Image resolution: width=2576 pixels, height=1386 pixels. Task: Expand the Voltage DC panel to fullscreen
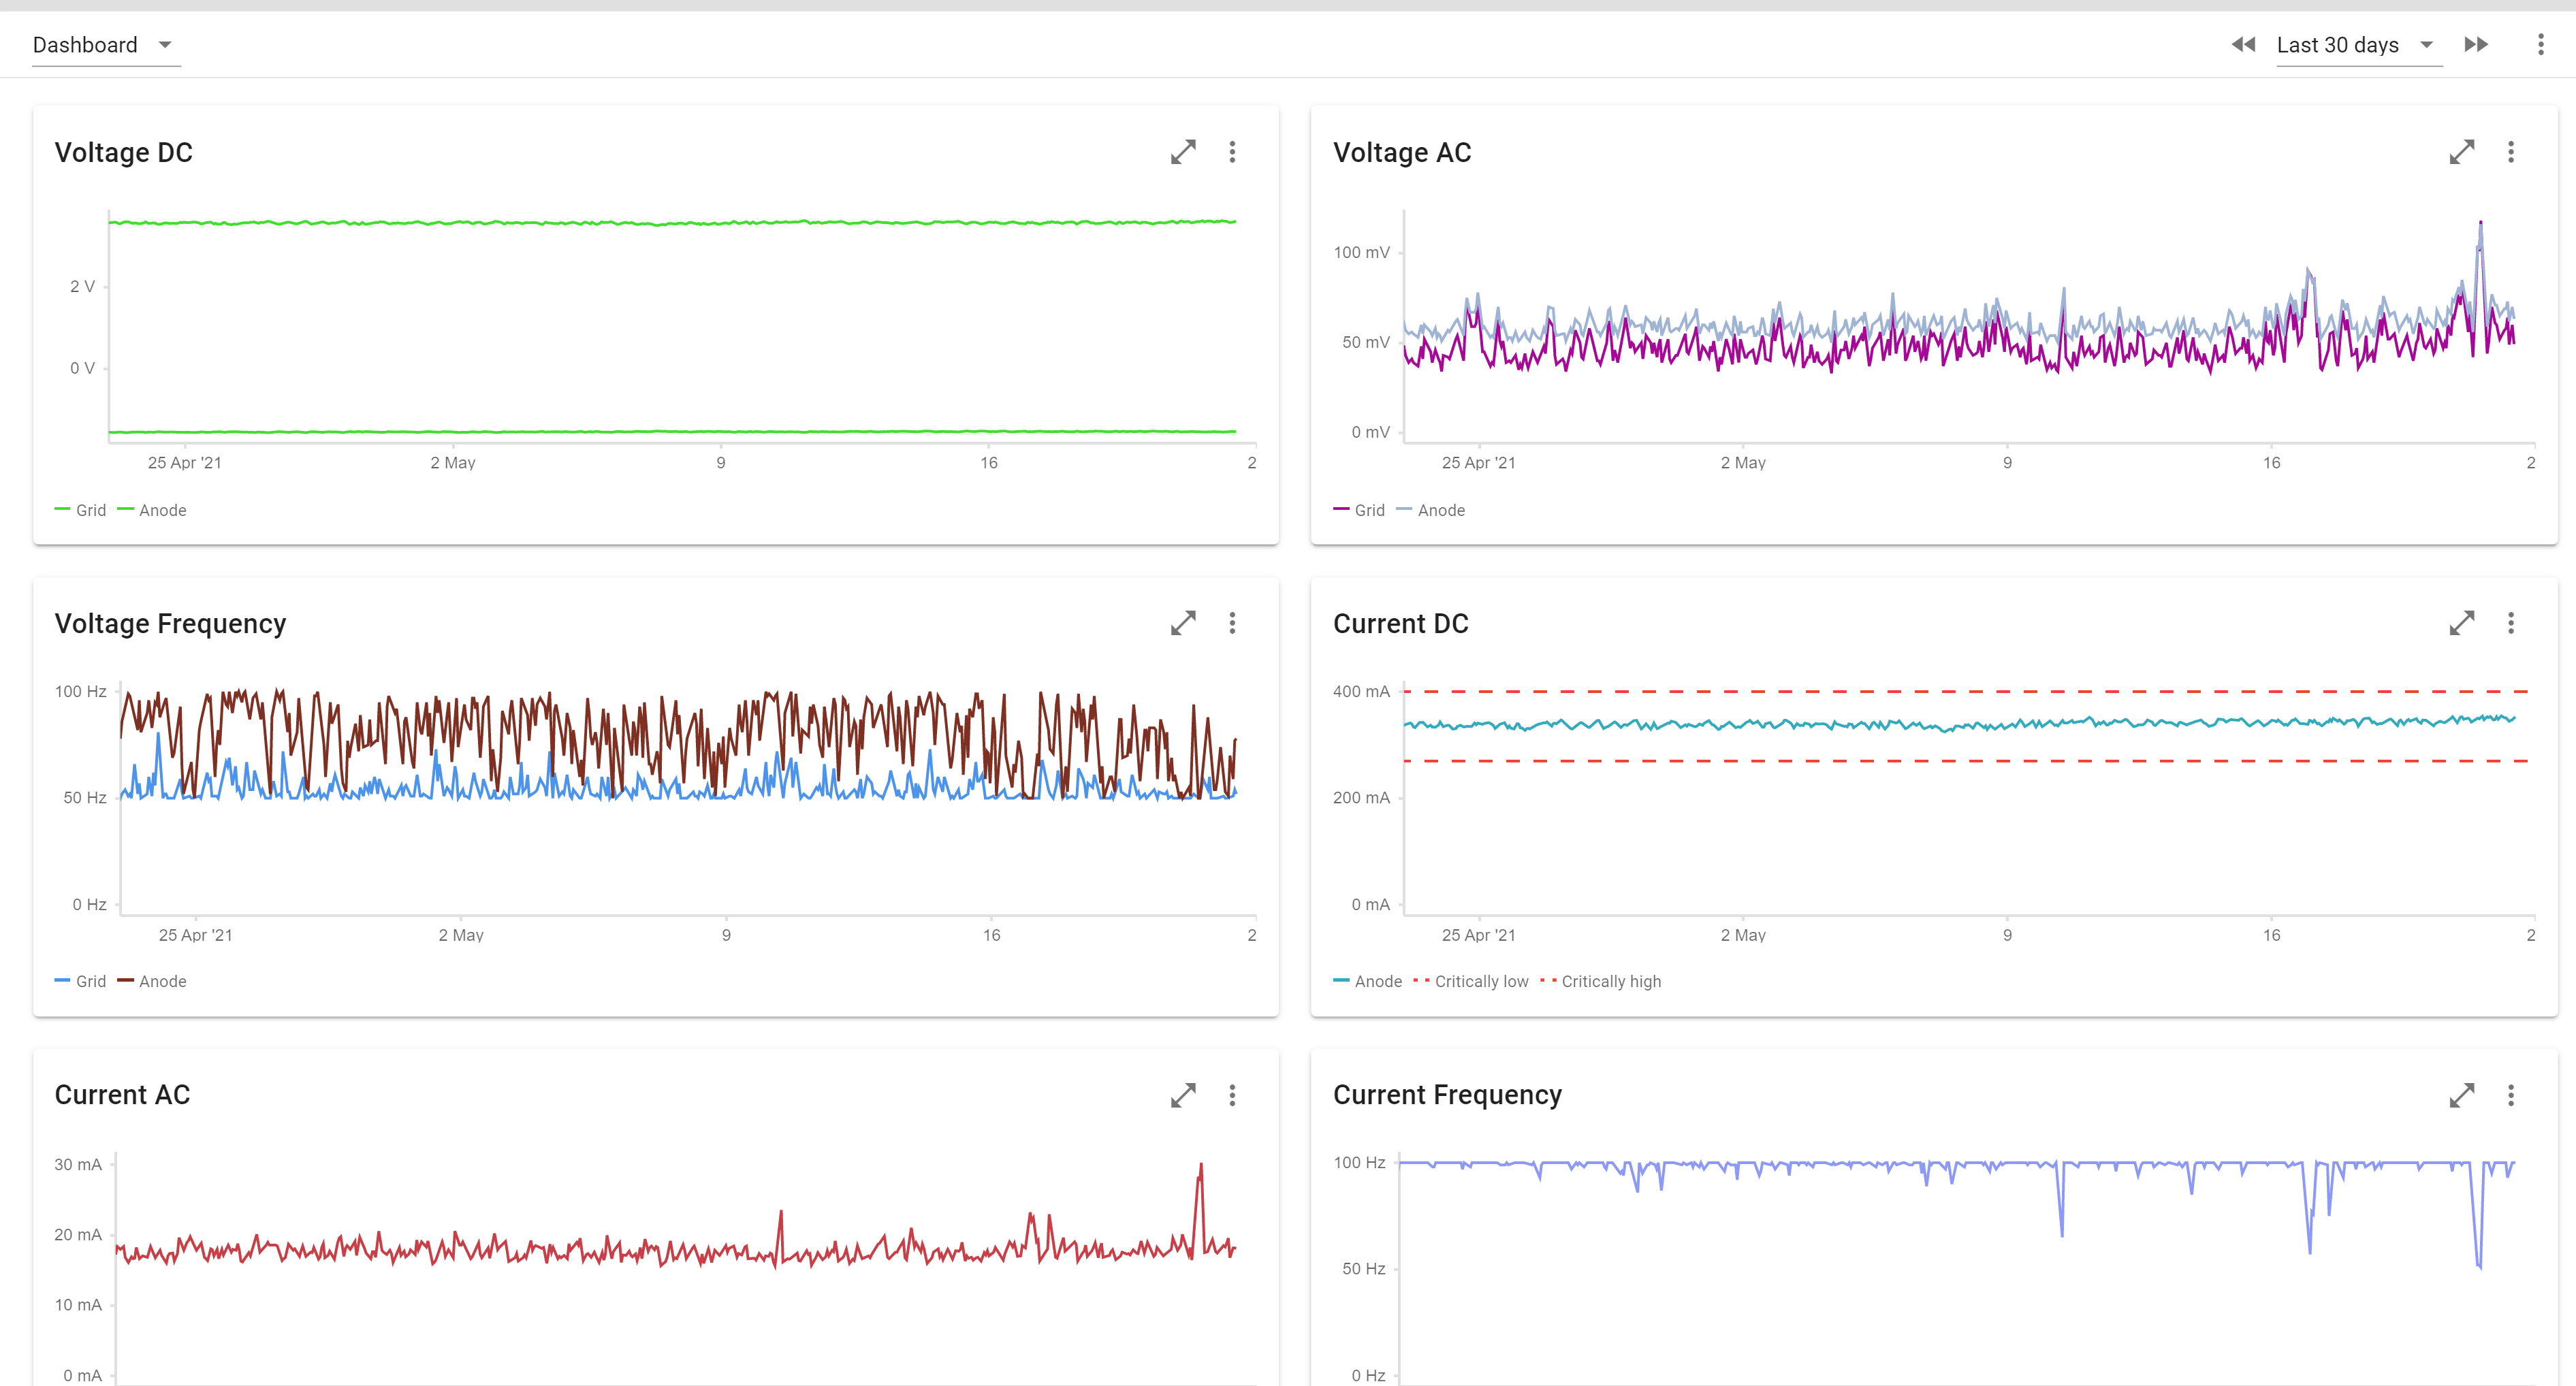1183,152
